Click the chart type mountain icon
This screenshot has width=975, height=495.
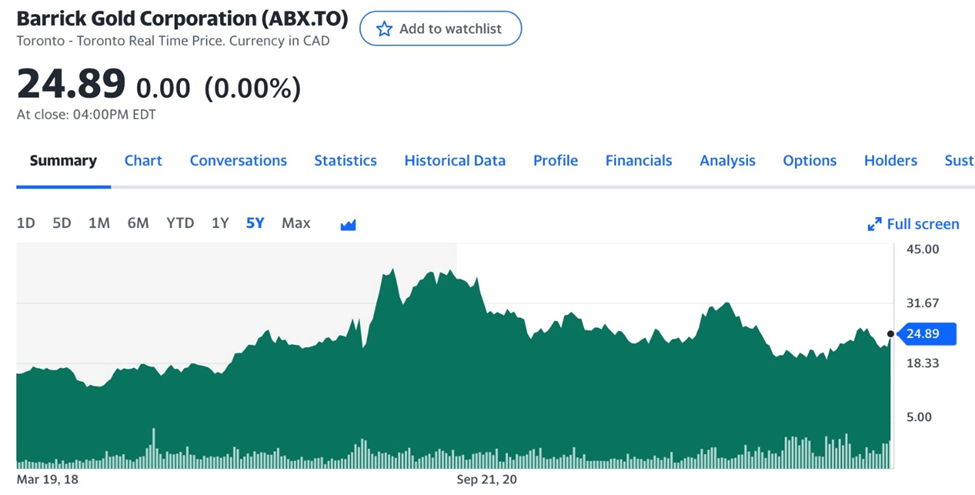point(348,224)
